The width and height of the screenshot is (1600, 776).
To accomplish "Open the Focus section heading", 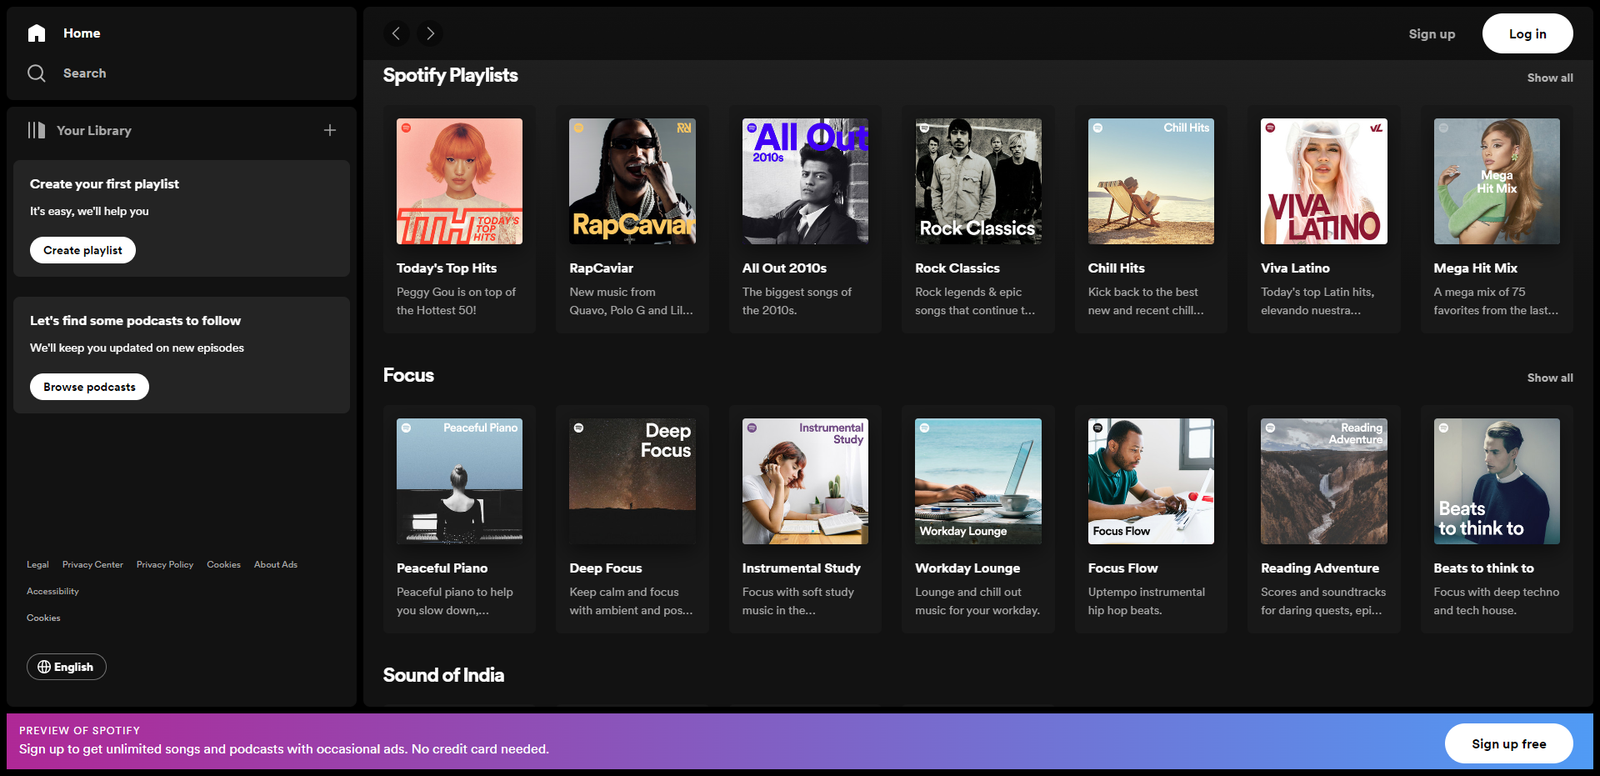I will (x=409, y=375).
